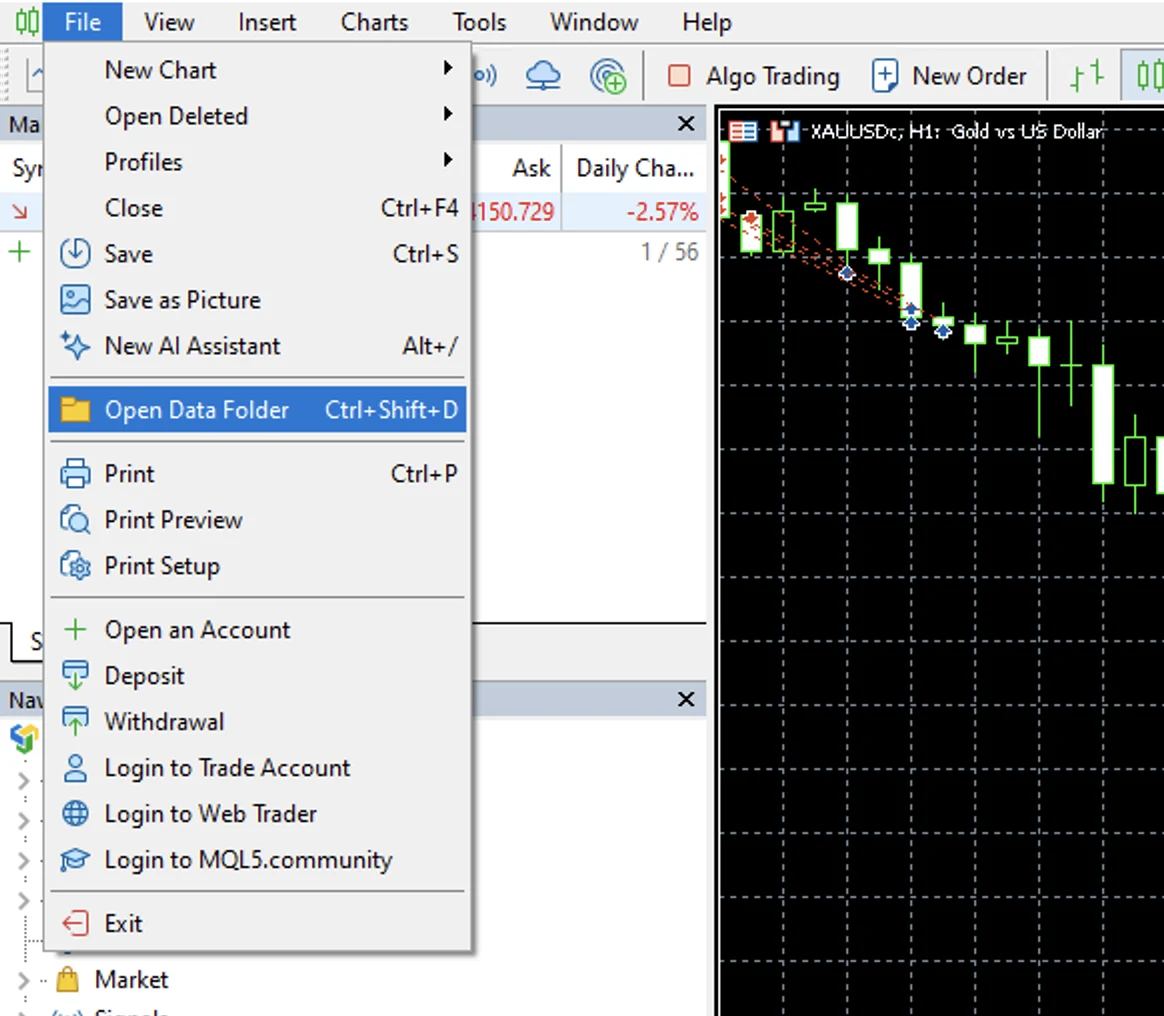The width and height of the screenshot is (1164, 1016).
Task: Click the person icon for Trade Account login
Action: pyautogui.click(x=75, y=767)
